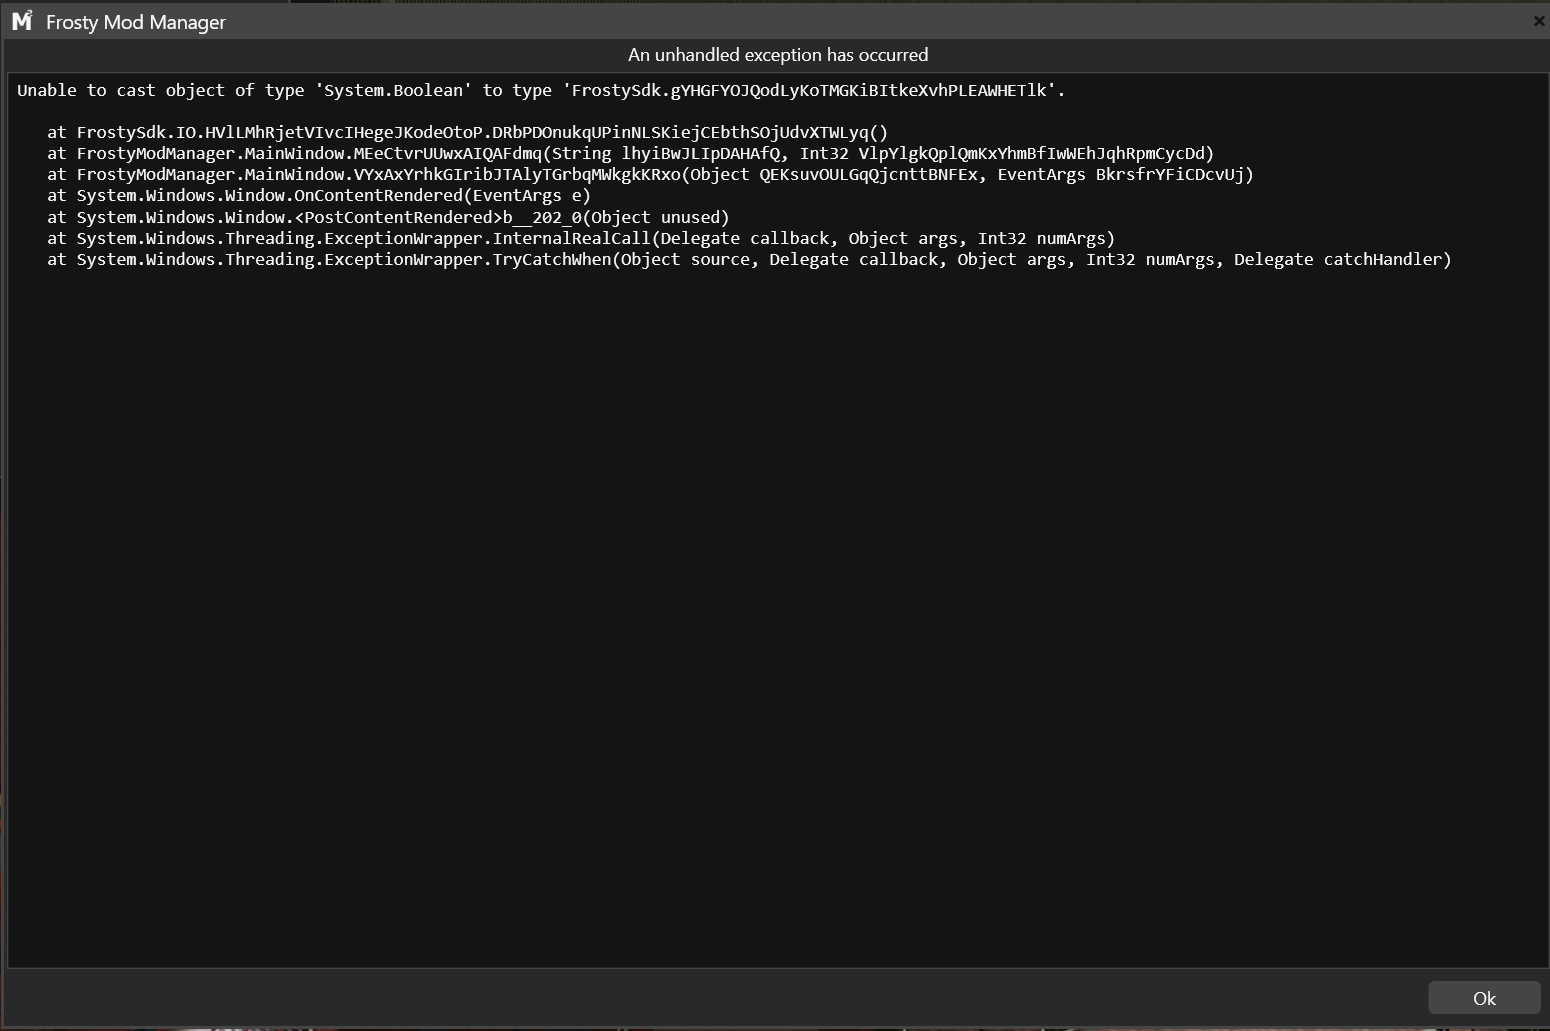Click the Frosty Mod Manager title text

click(136, 22)
